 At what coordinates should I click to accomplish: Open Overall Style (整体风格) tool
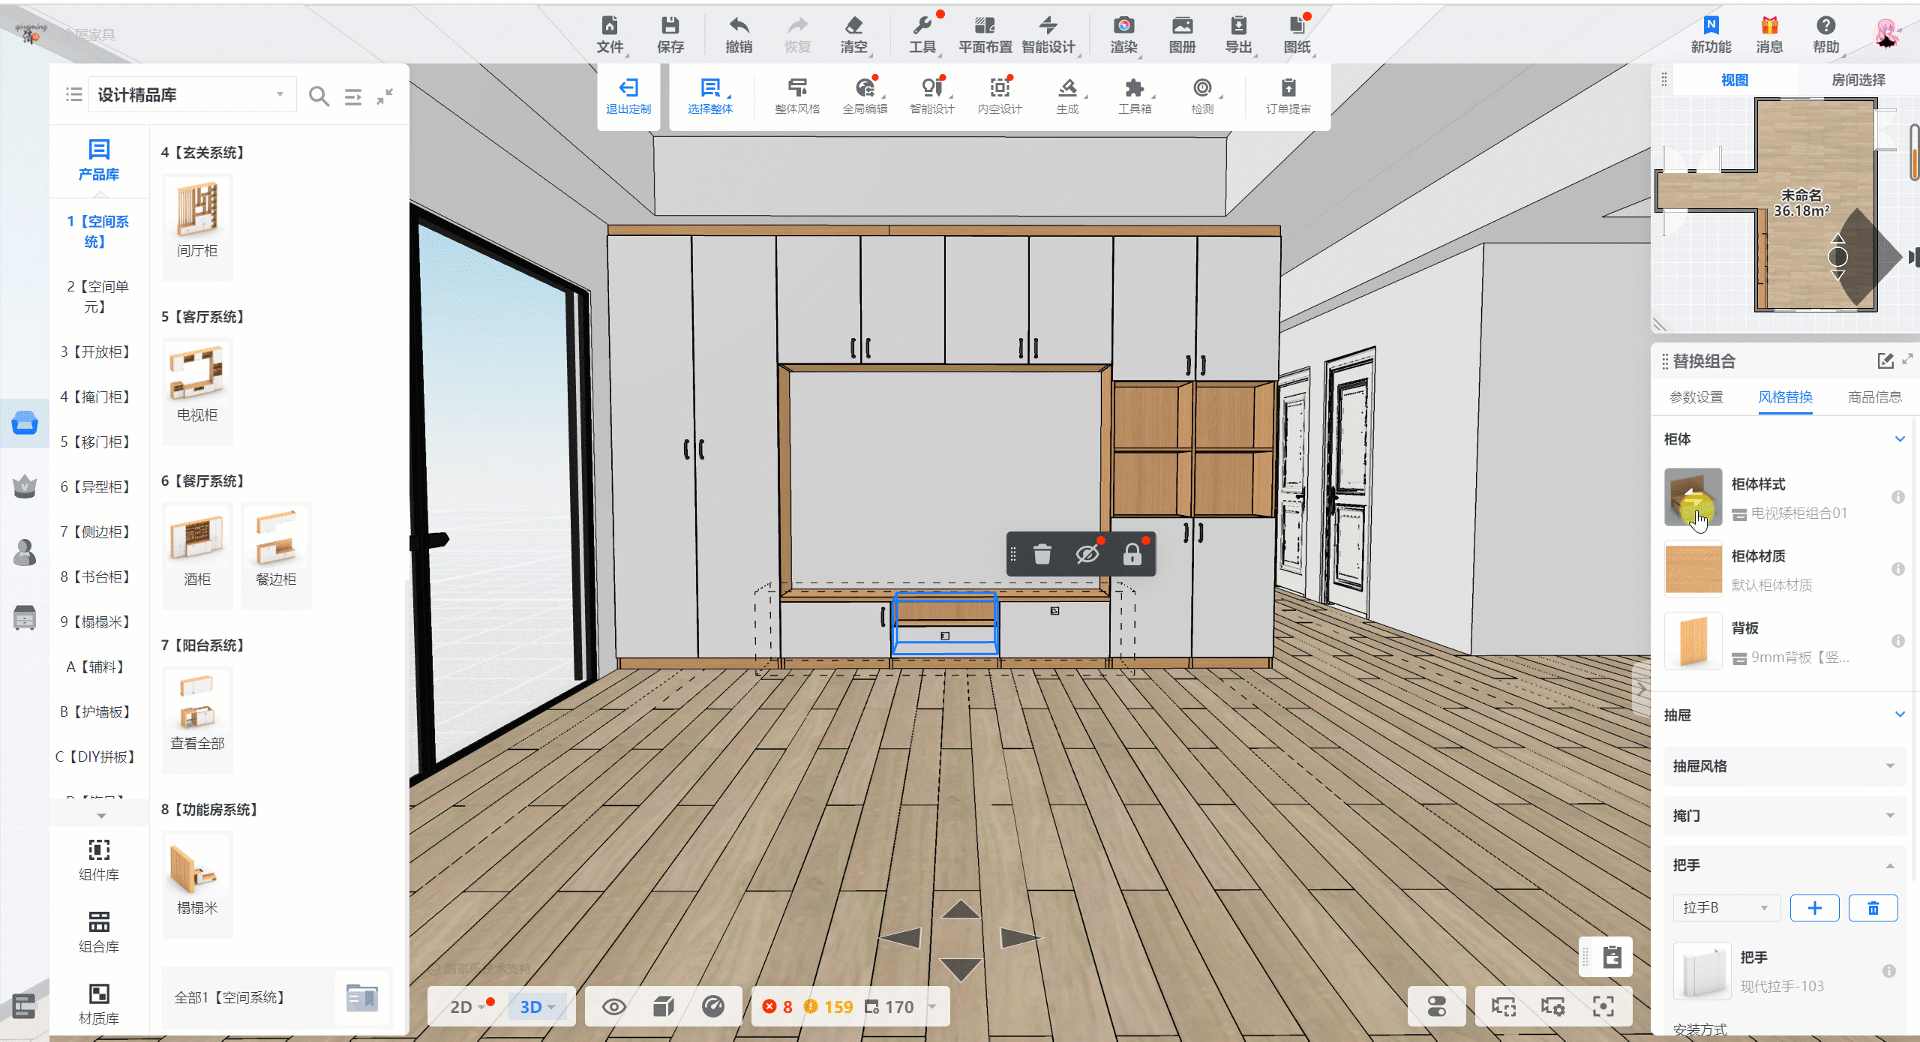tap(797, 95)
